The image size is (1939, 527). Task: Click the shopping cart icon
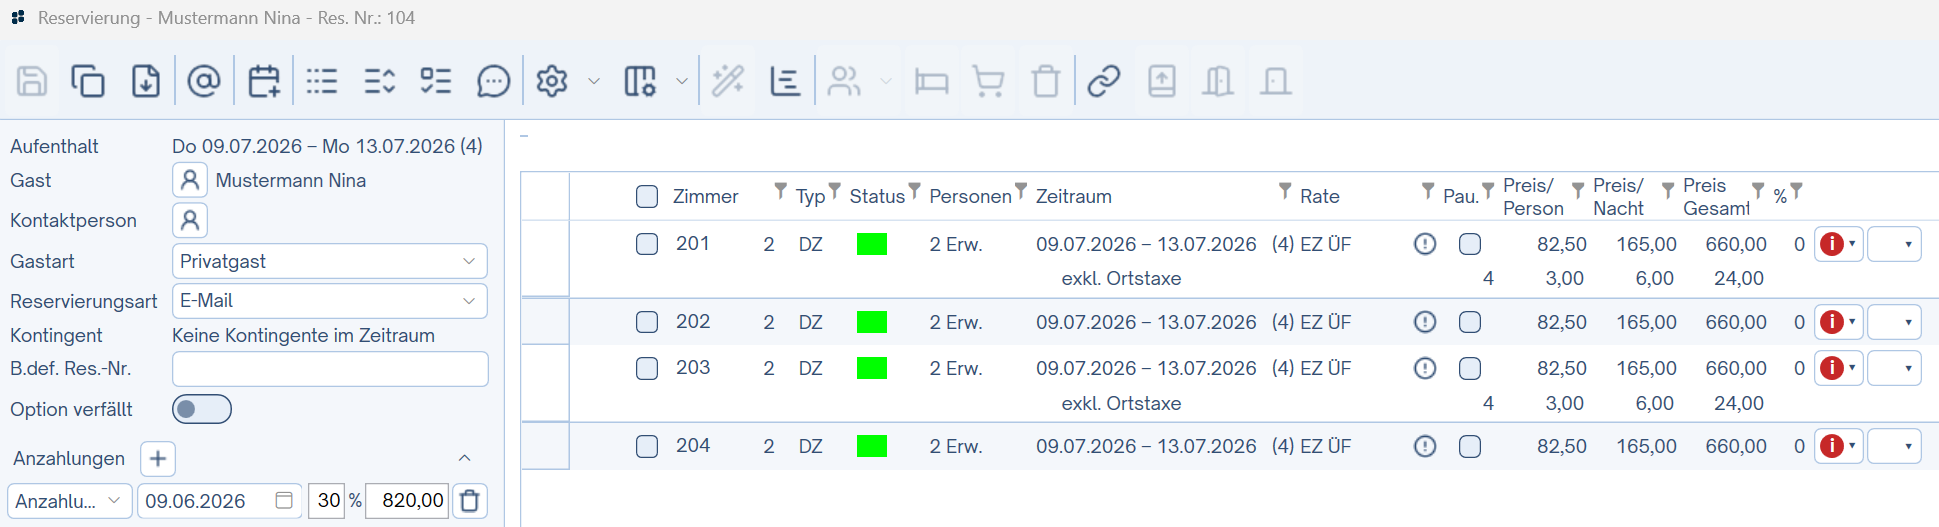click(x=989, y=81)
